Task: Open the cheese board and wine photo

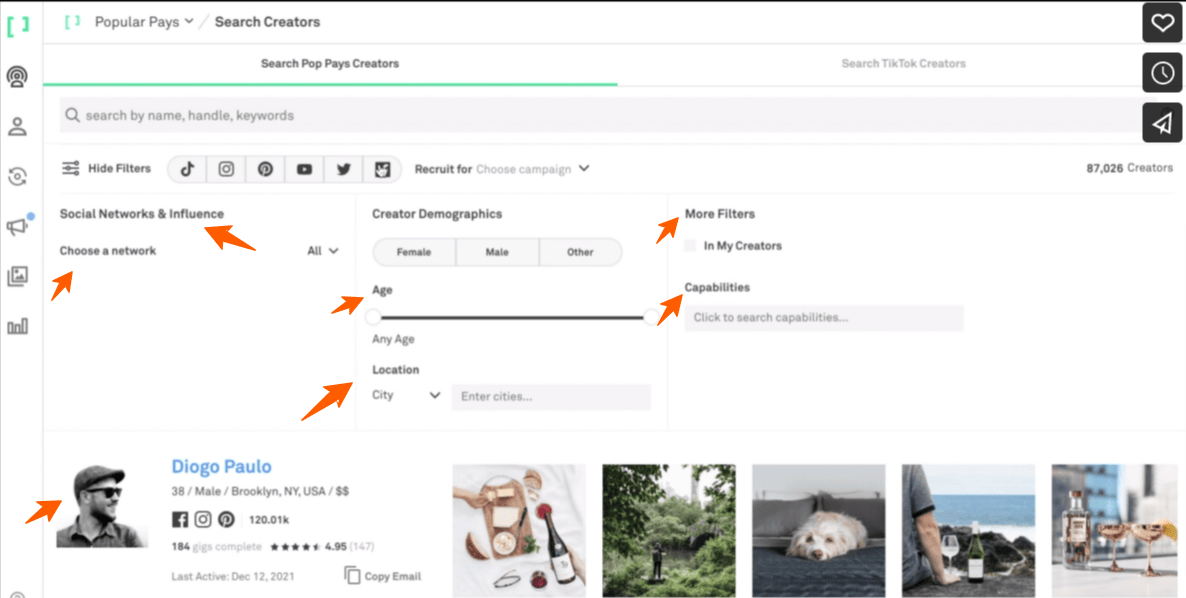Action: point(519,531)
